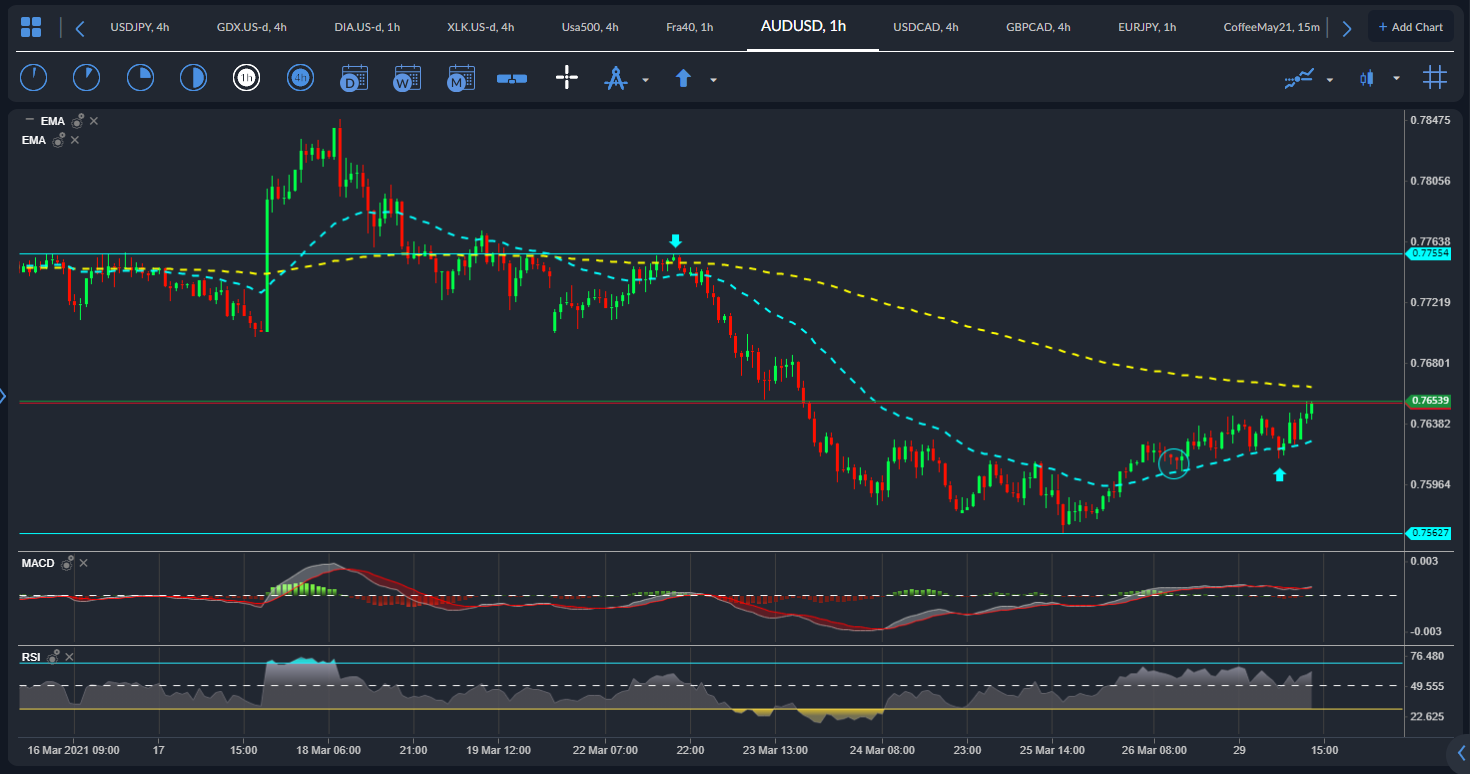Open the indicators icon in toolbar
The height and width of the screenshot is (774, 1470).
tap(1299, 78)
